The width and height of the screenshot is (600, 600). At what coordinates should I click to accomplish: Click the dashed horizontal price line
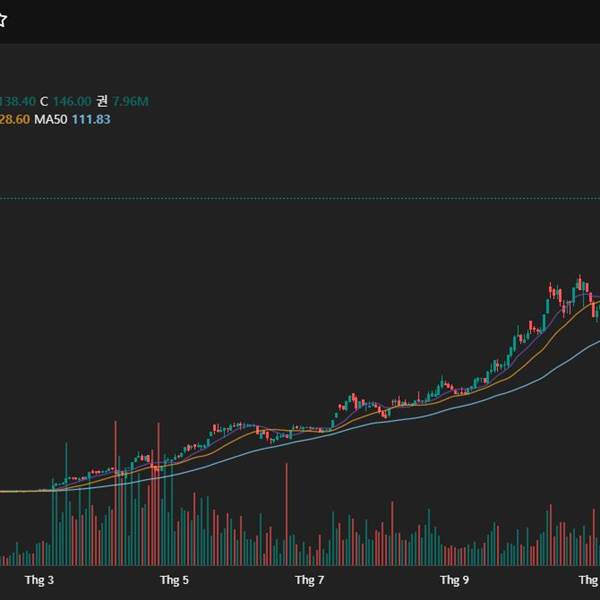[x=300, y=199]
